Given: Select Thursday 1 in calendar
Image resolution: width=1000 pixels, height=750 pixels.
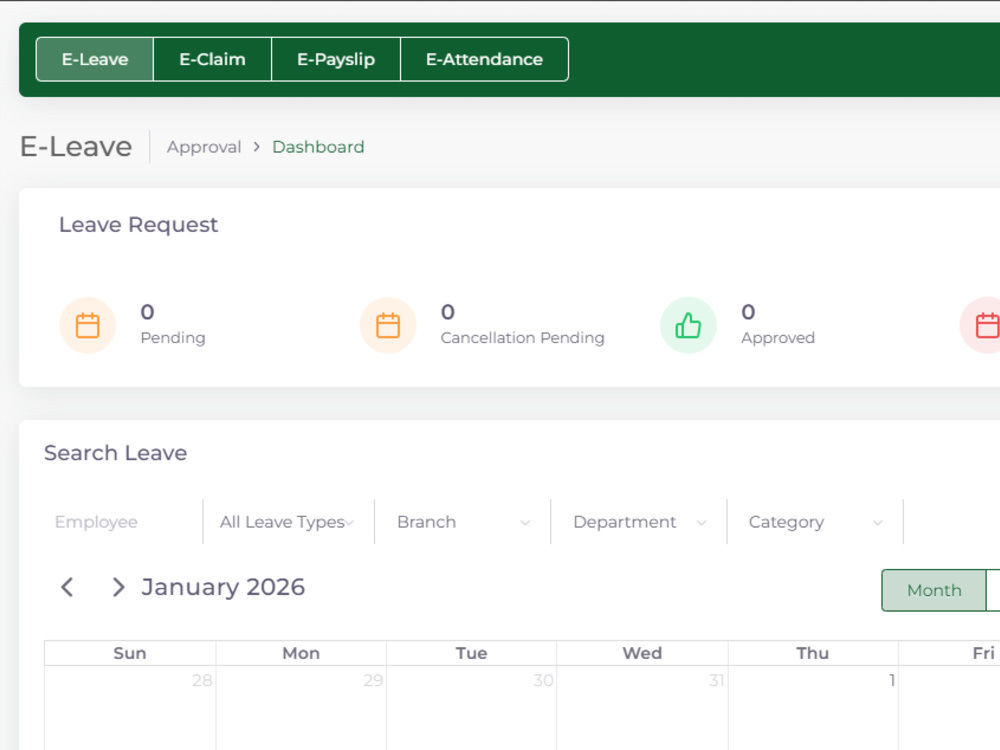Looking at the screenshot, I should click(x=892, y=680).
